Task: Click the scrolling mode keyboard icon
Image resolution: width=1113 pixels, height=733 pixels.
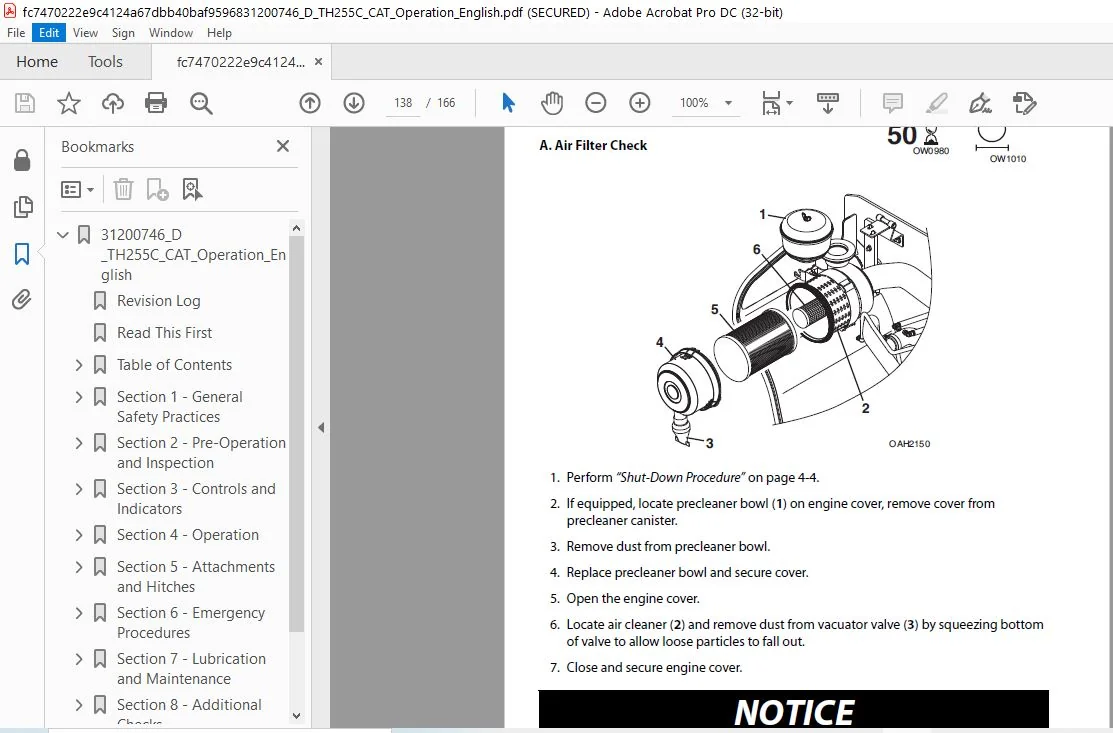Action: pyautogui.click(x=828, y=103)
